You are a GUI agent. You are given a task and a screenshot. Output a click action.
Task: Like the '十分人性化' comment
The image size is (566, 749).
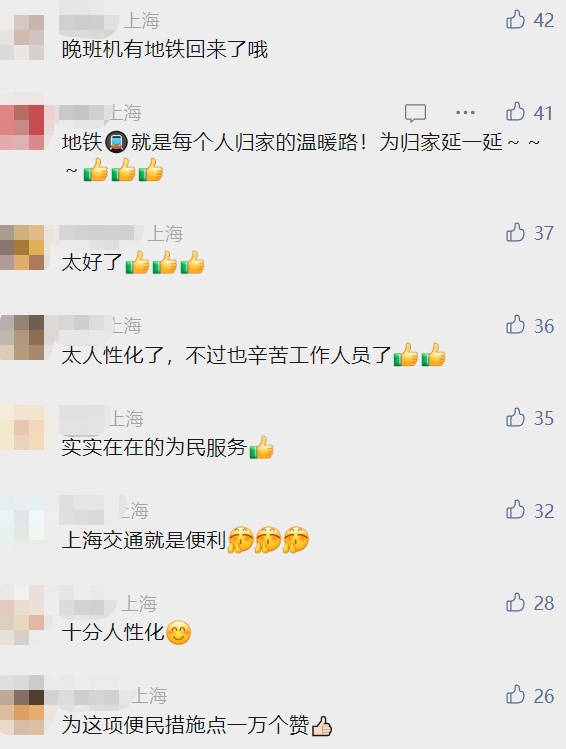pos(515,603)
